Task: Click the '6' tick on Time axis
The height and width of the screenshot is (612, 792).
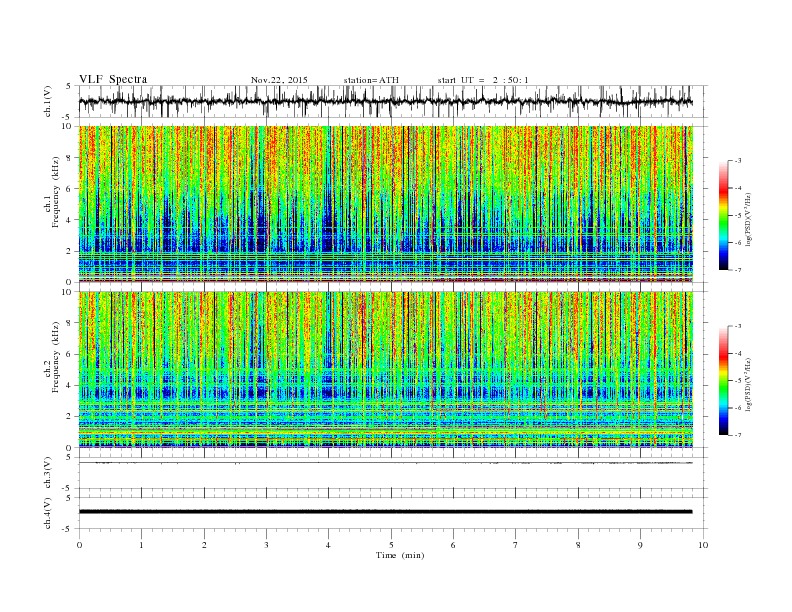Action: 453,545
